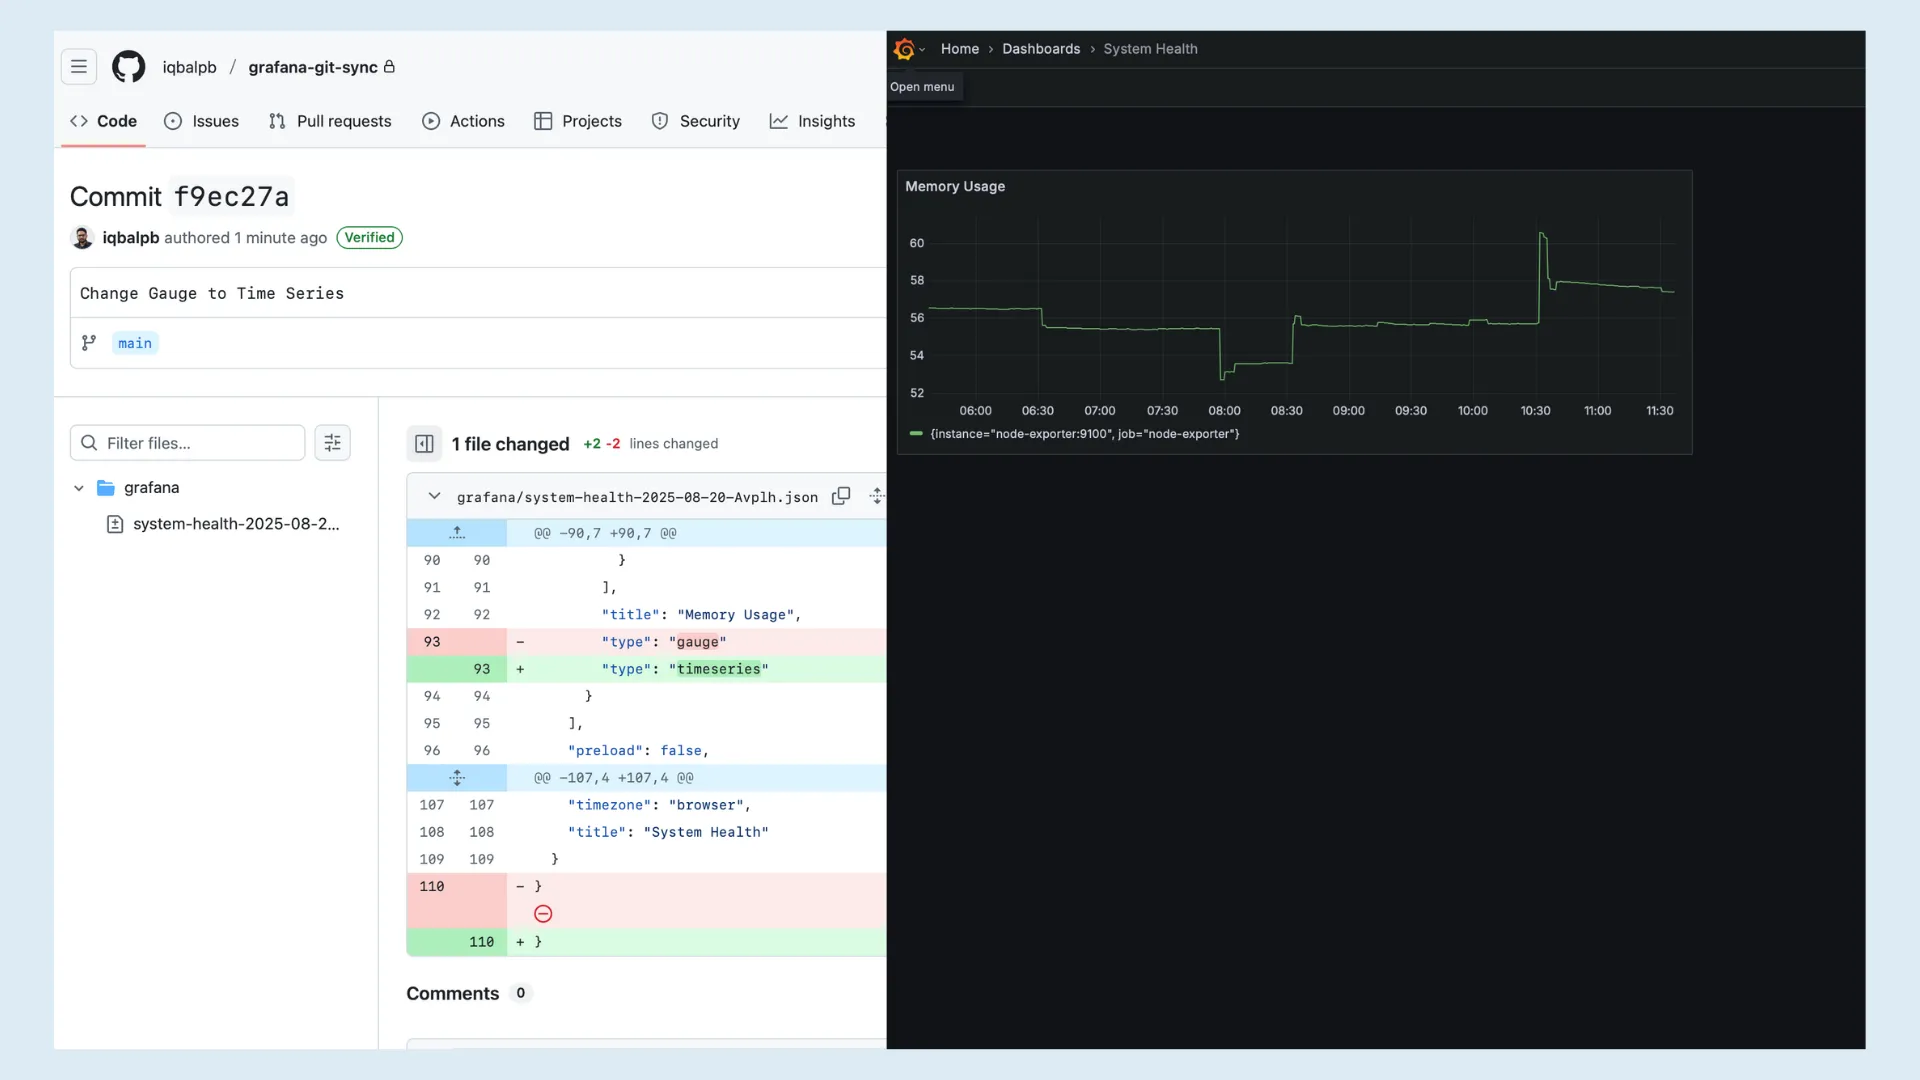
Task: Open the Projects tab
Action: 578,121
